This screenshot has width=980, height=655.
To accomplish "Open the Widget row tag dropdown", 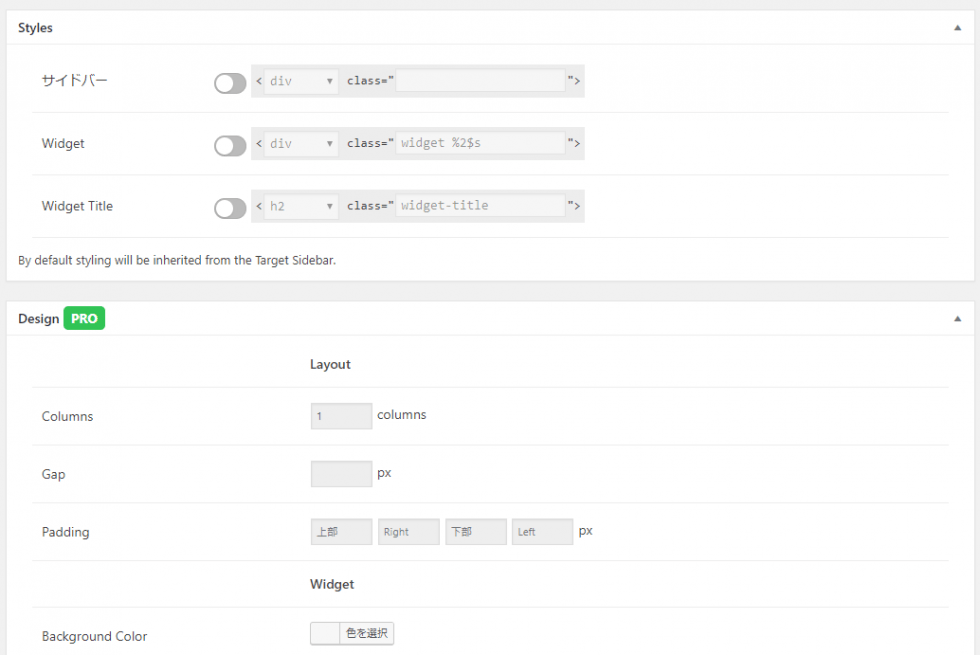I will pyautogui.click(x=302, y=144).
